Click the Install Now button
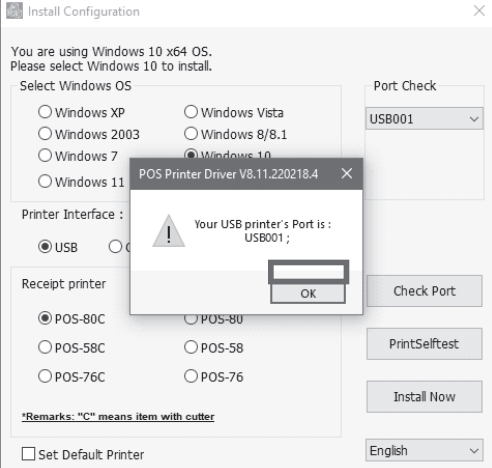The height and width of the screenshot is (468, 492). click(424, 397)
